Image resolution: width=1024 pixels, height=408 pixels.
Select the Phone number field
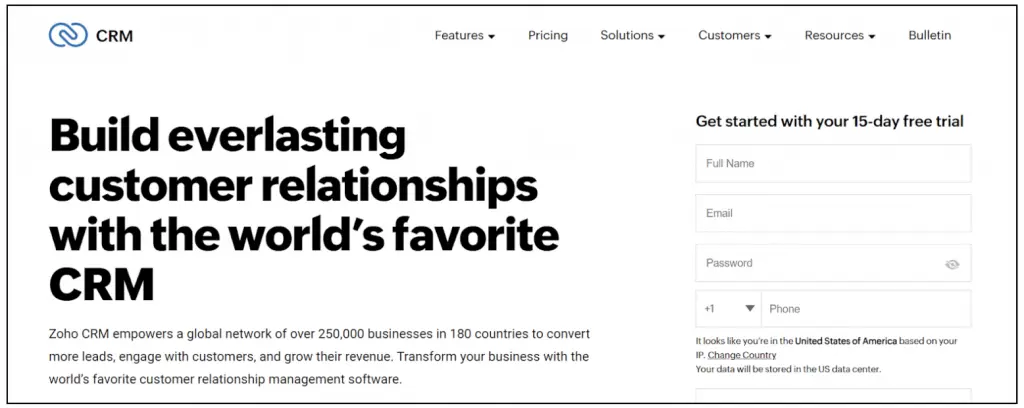tap(865, 309)
